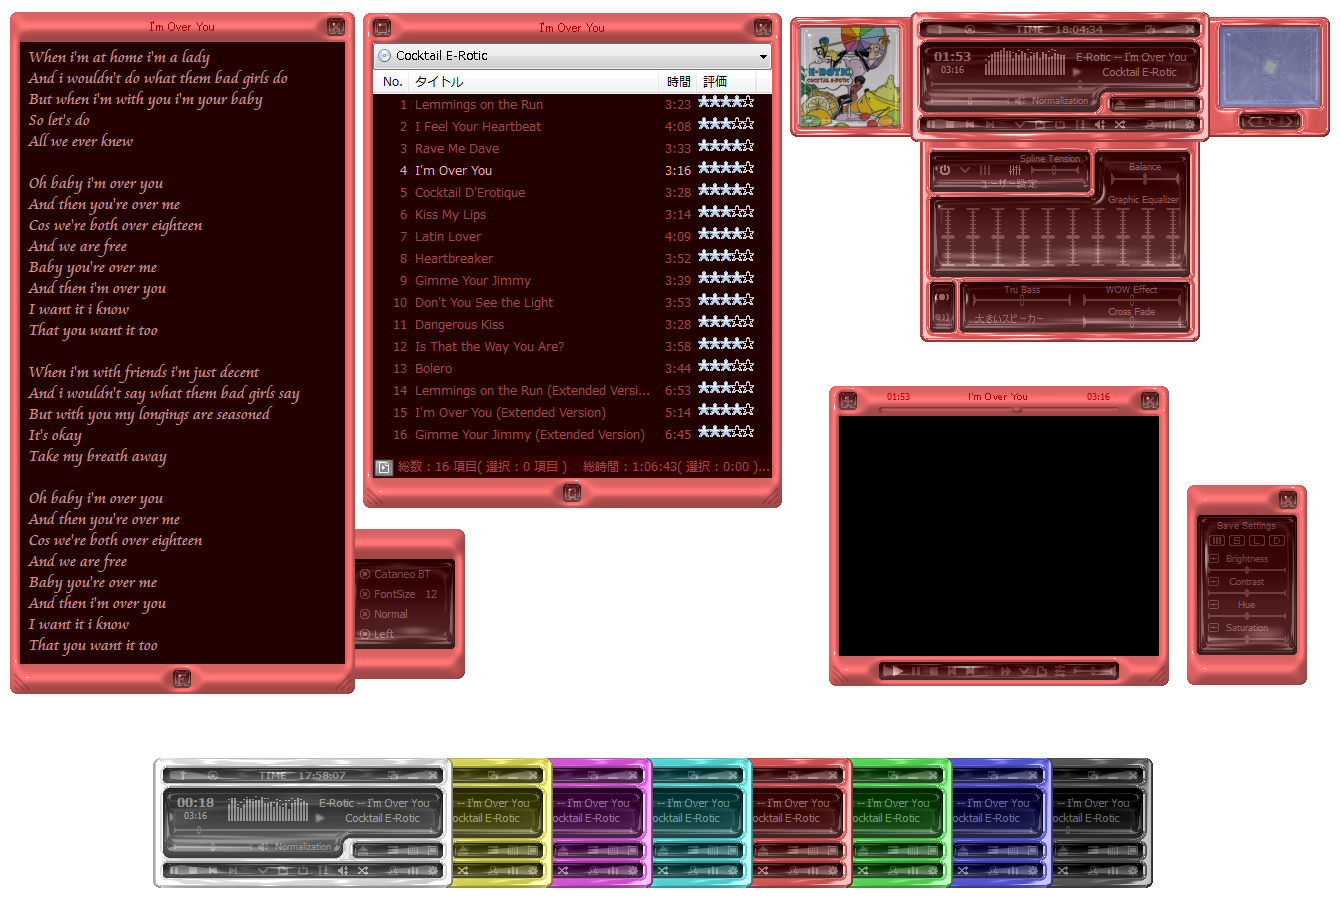Click shuffle icon in the white player
1340x900 pixels.
[363, 870]
